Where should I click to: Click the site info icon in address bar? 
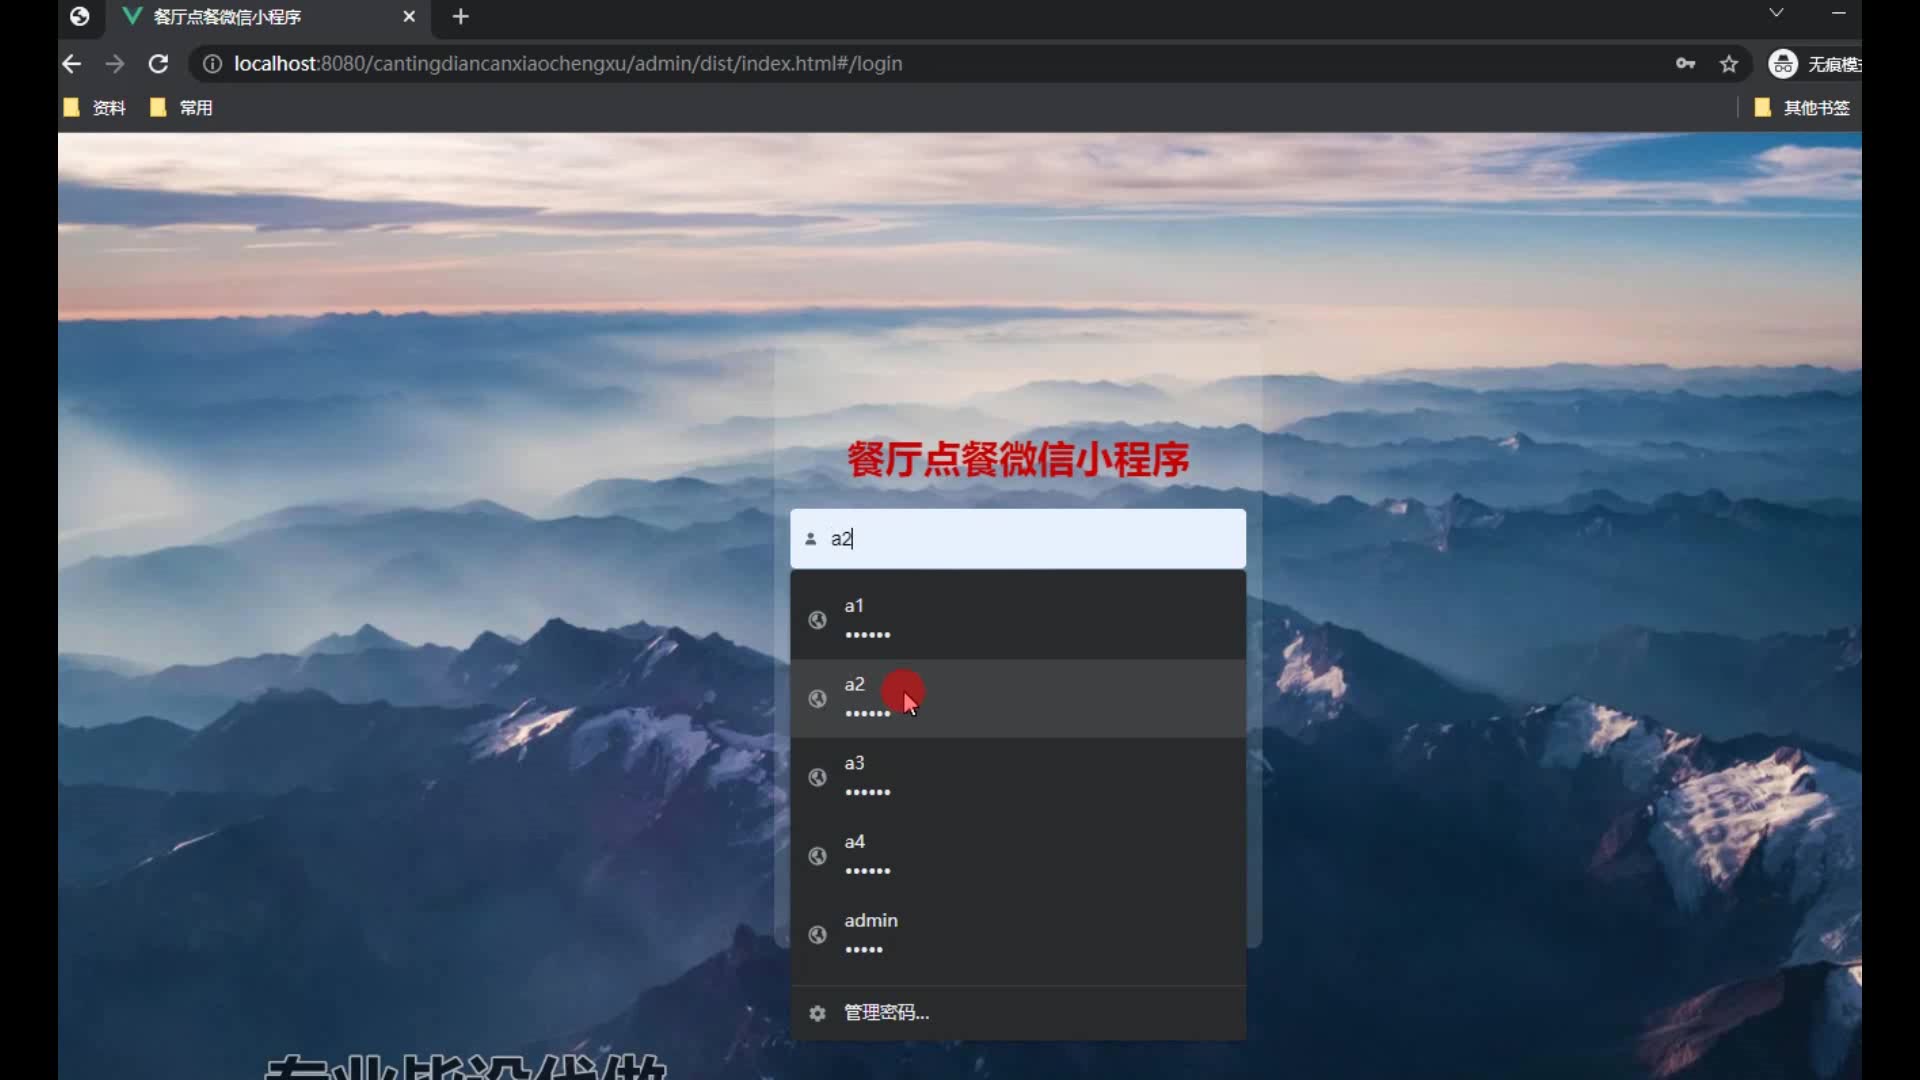pos(212,64)
